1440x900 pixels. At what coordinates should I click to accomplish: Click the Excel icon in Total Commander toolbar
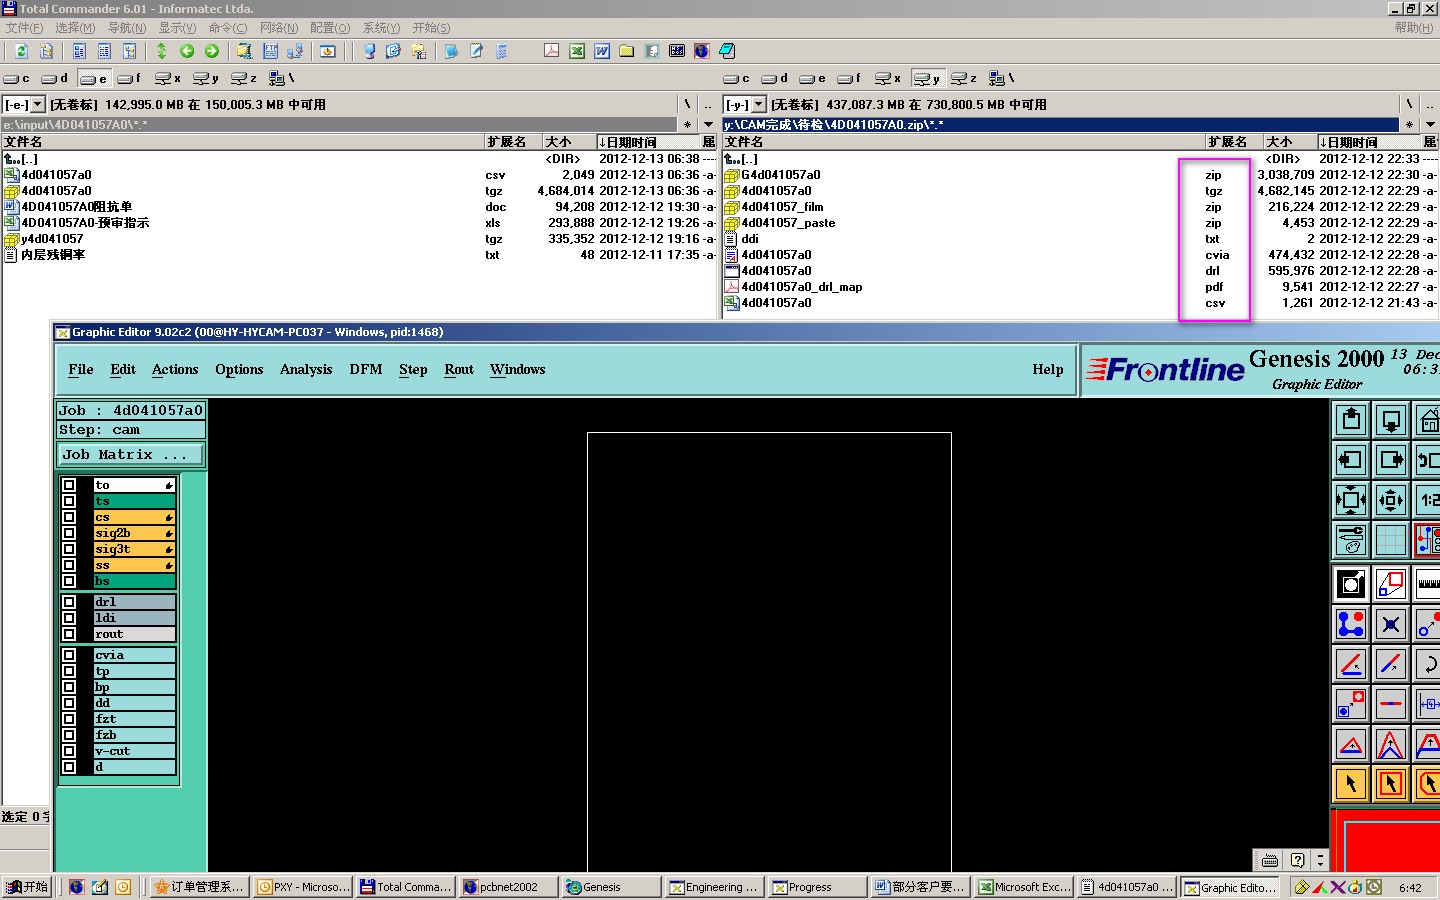click(x=577, y=51)
